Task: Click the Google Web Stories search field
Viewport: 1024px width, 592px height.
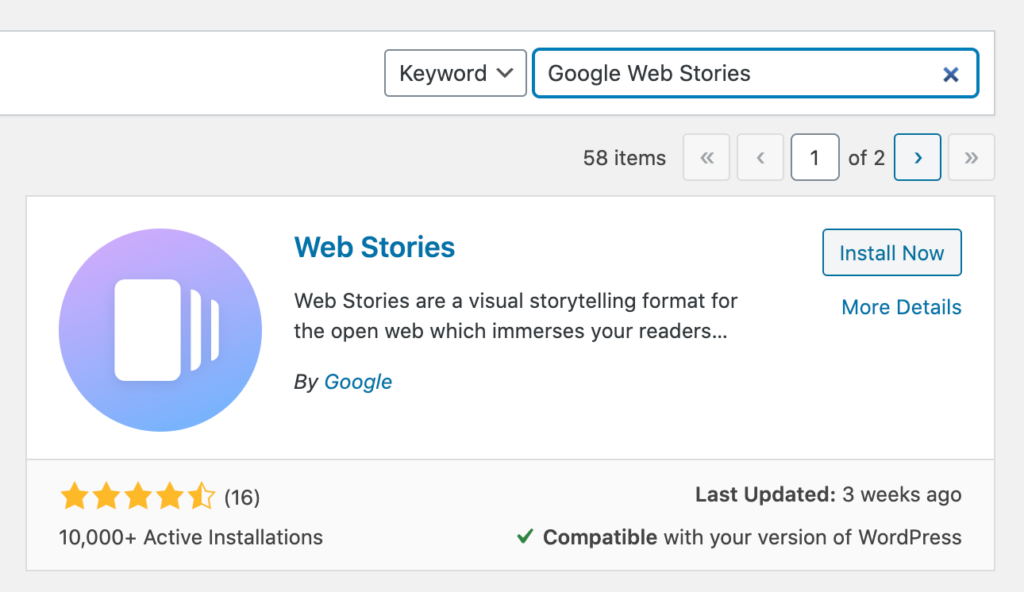Action: pyautogui.click(x=740, y=73)
